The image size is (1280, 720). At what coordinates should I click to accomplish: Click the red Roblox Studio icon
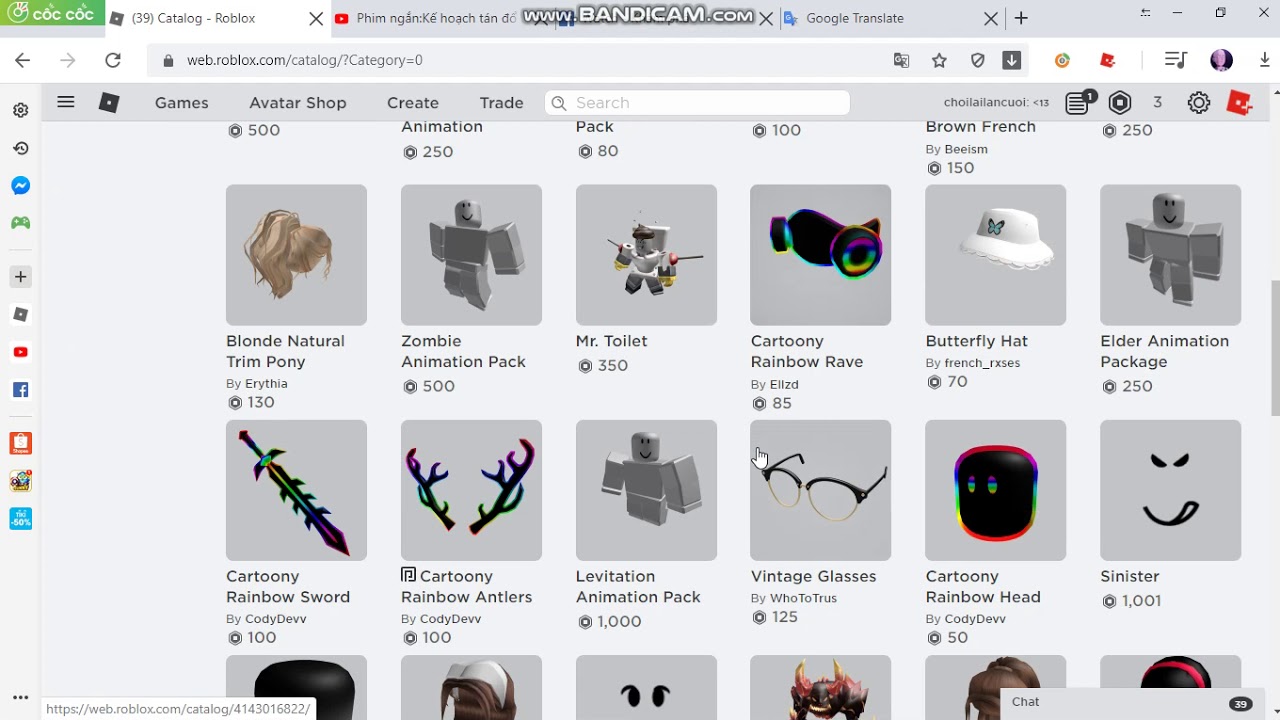click(1239, 102)
